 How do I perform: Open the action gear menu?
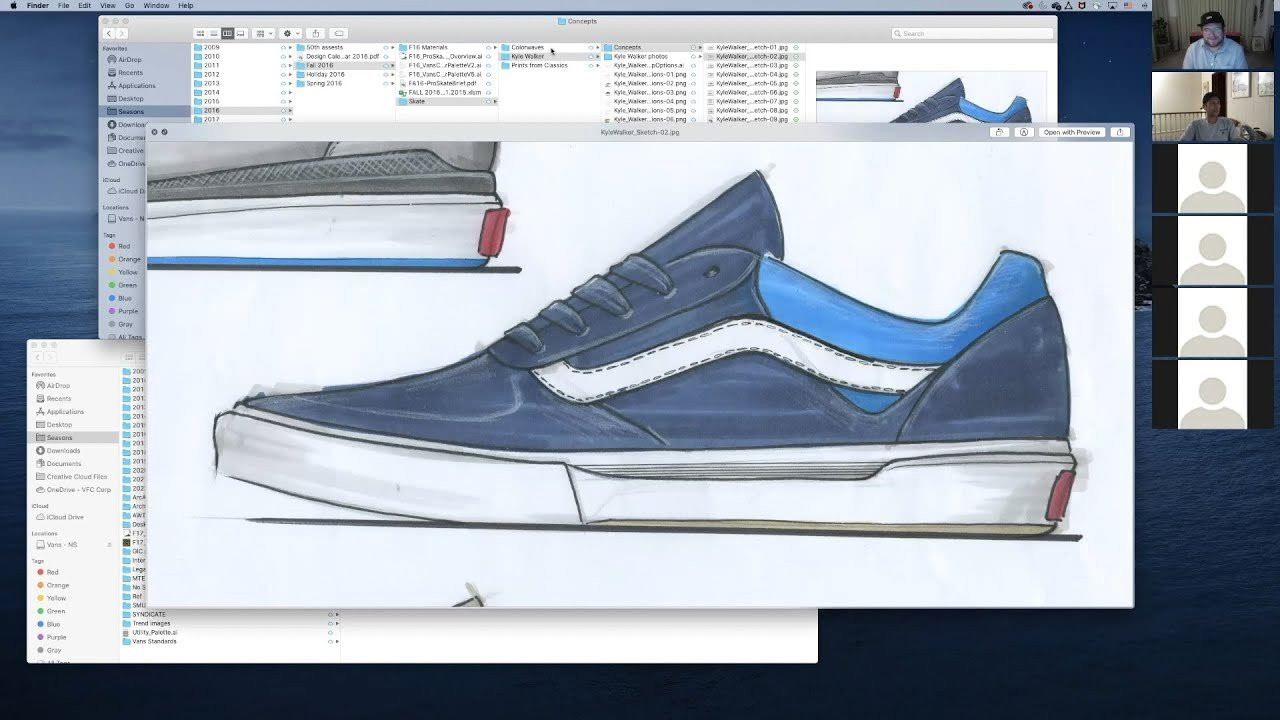tap(287, 33)
